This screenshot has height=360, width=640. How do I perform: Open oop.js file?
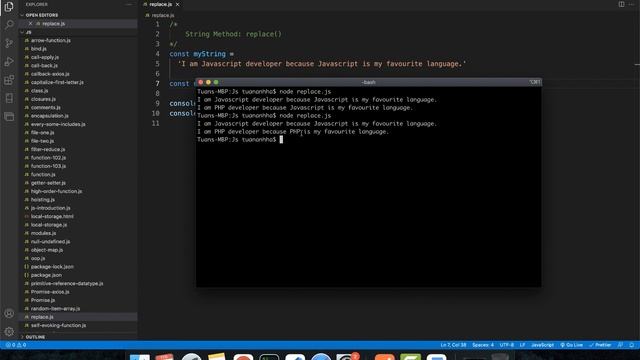tap(38, 258)
